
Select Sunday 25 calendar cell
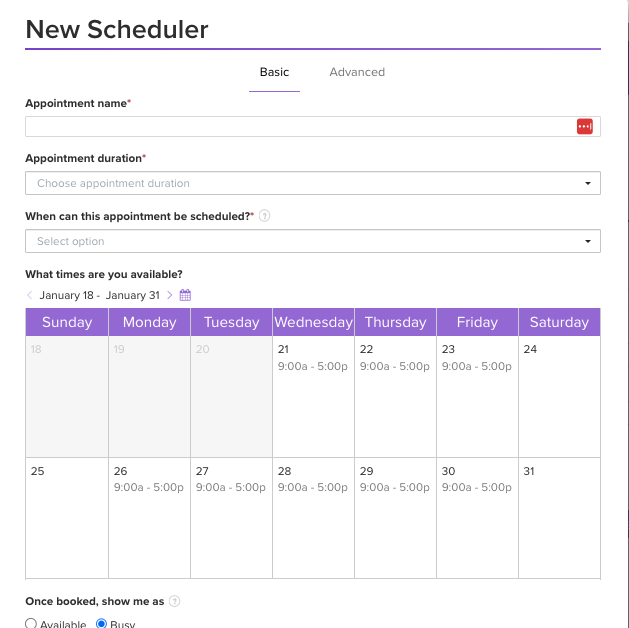[67, 518]
